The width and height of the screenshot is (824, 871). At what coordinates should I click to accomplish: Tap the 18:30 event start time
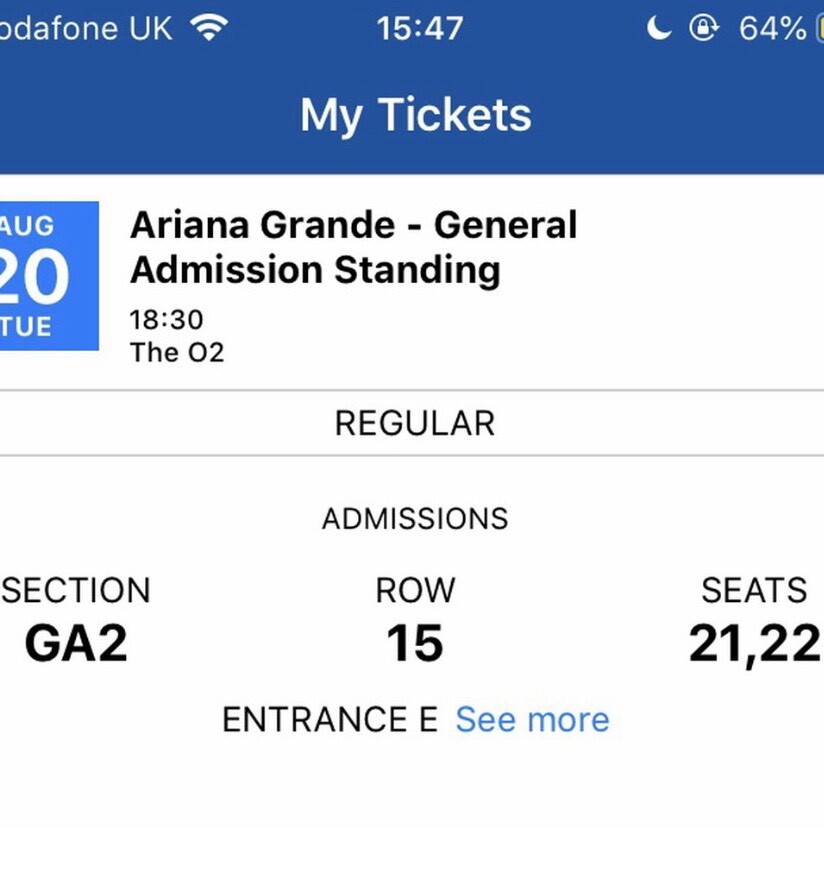pyautogui.click(x=166, y=320)
